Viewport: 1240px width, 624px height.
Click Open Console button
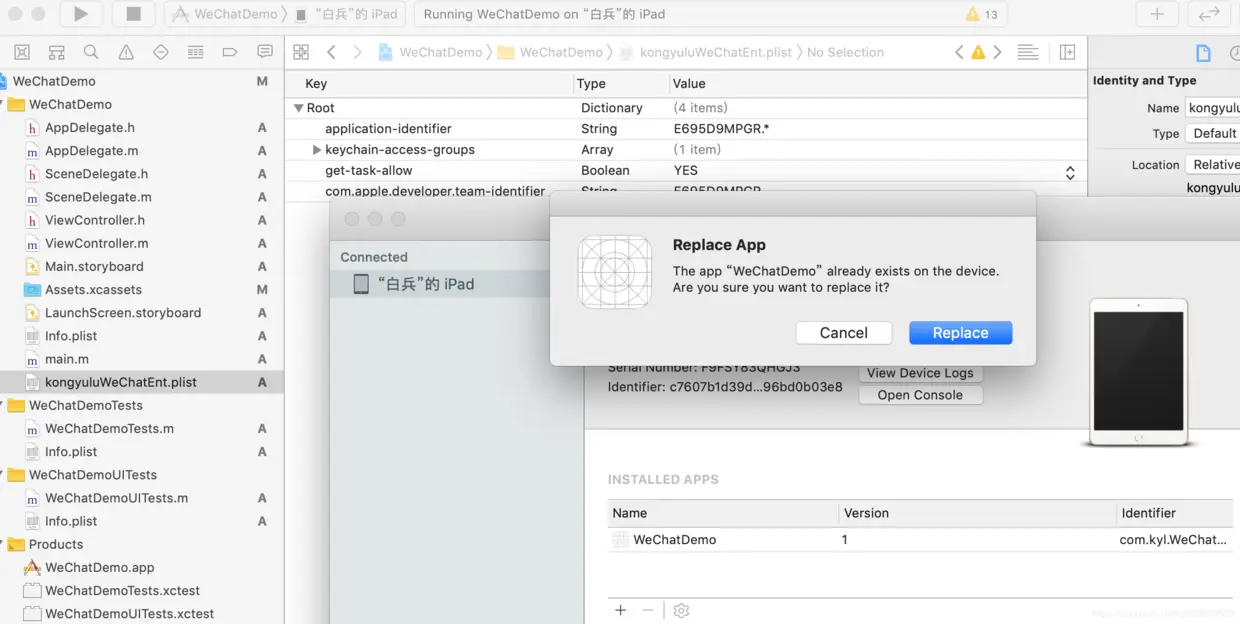920,395
